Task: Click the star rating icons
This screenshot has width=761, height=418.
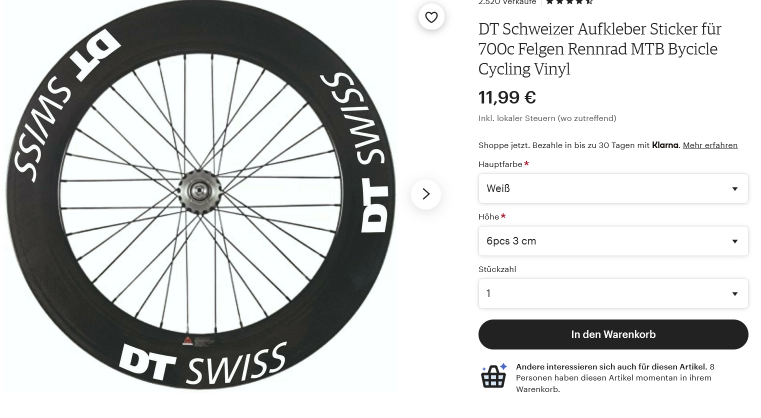Action: [569, 2]
